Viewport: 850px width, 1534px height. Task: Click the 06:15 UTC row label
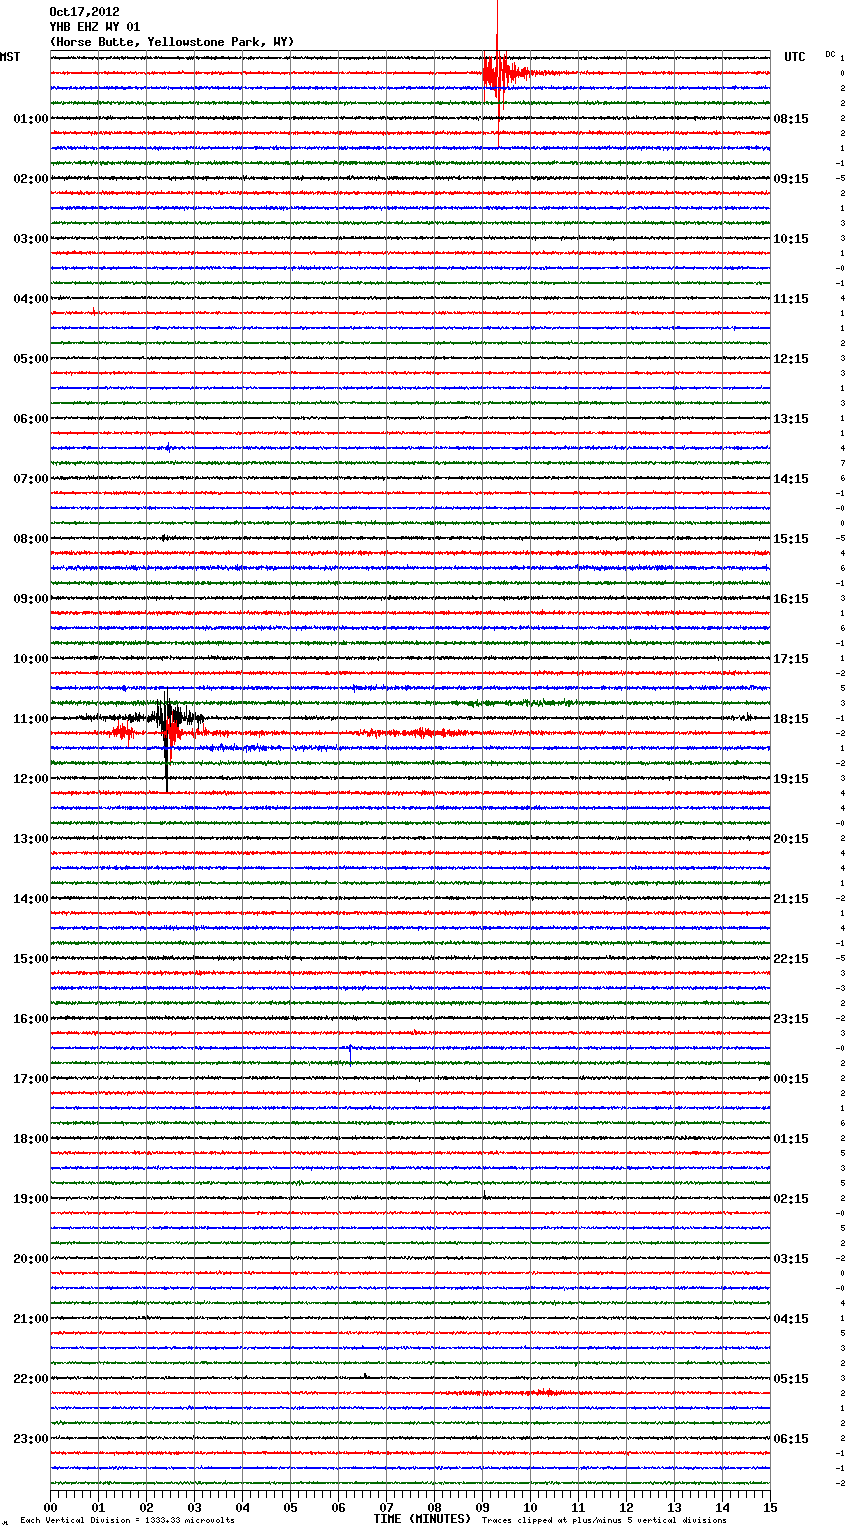coord(791,1439)
